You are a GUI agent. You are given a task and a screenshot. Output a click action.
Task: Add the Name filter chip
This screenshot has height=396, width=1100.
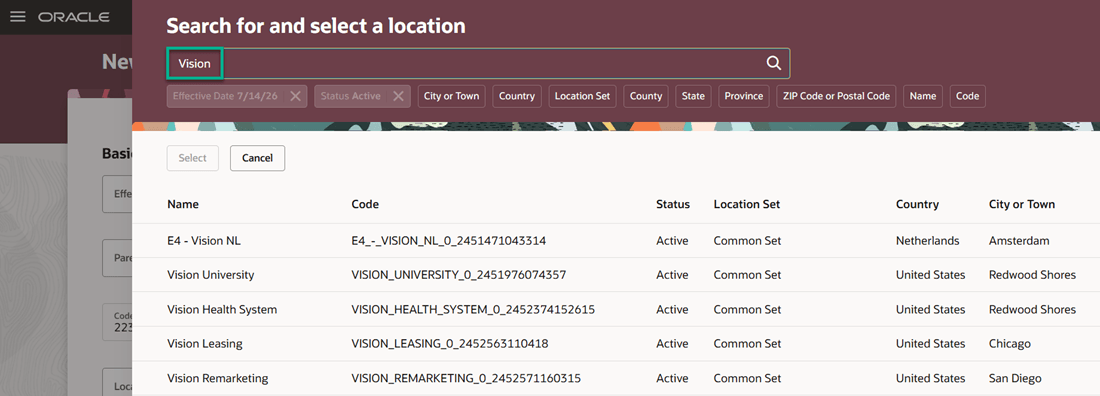pos(923,96)
